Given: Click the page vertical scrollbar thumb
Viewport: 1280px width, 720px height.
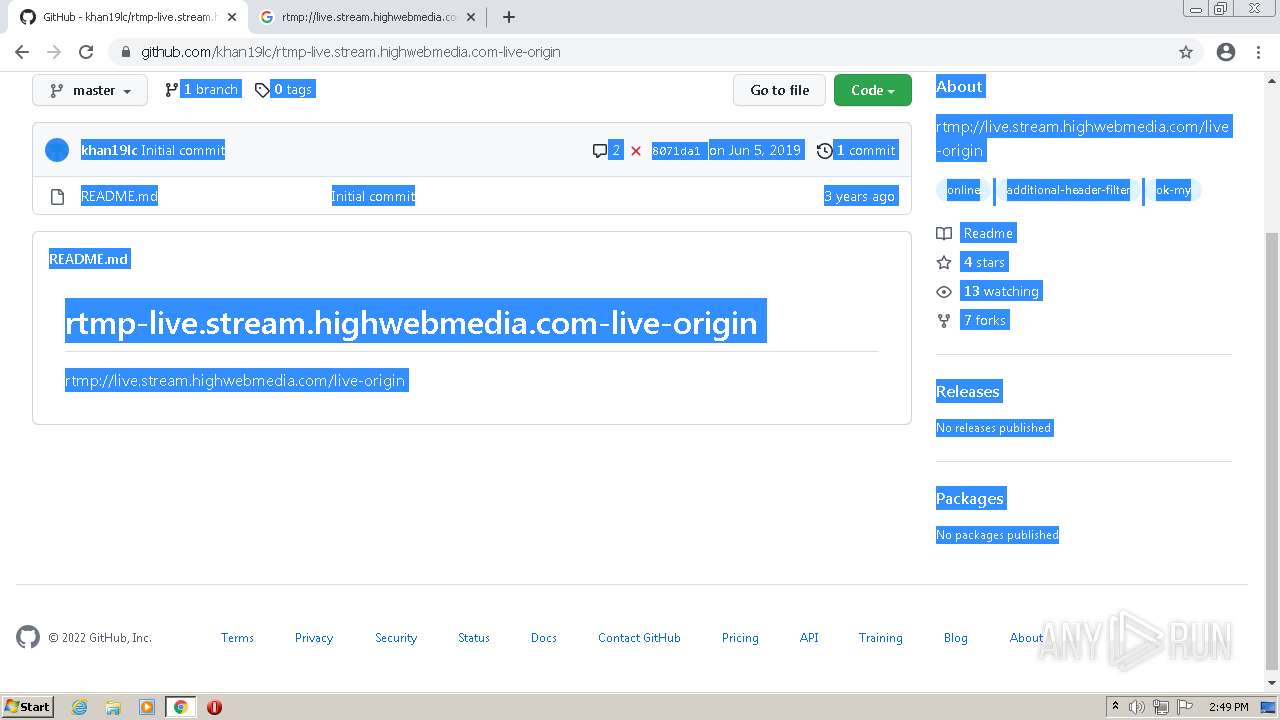Looking at the screenshot, I should point(1272,450).
